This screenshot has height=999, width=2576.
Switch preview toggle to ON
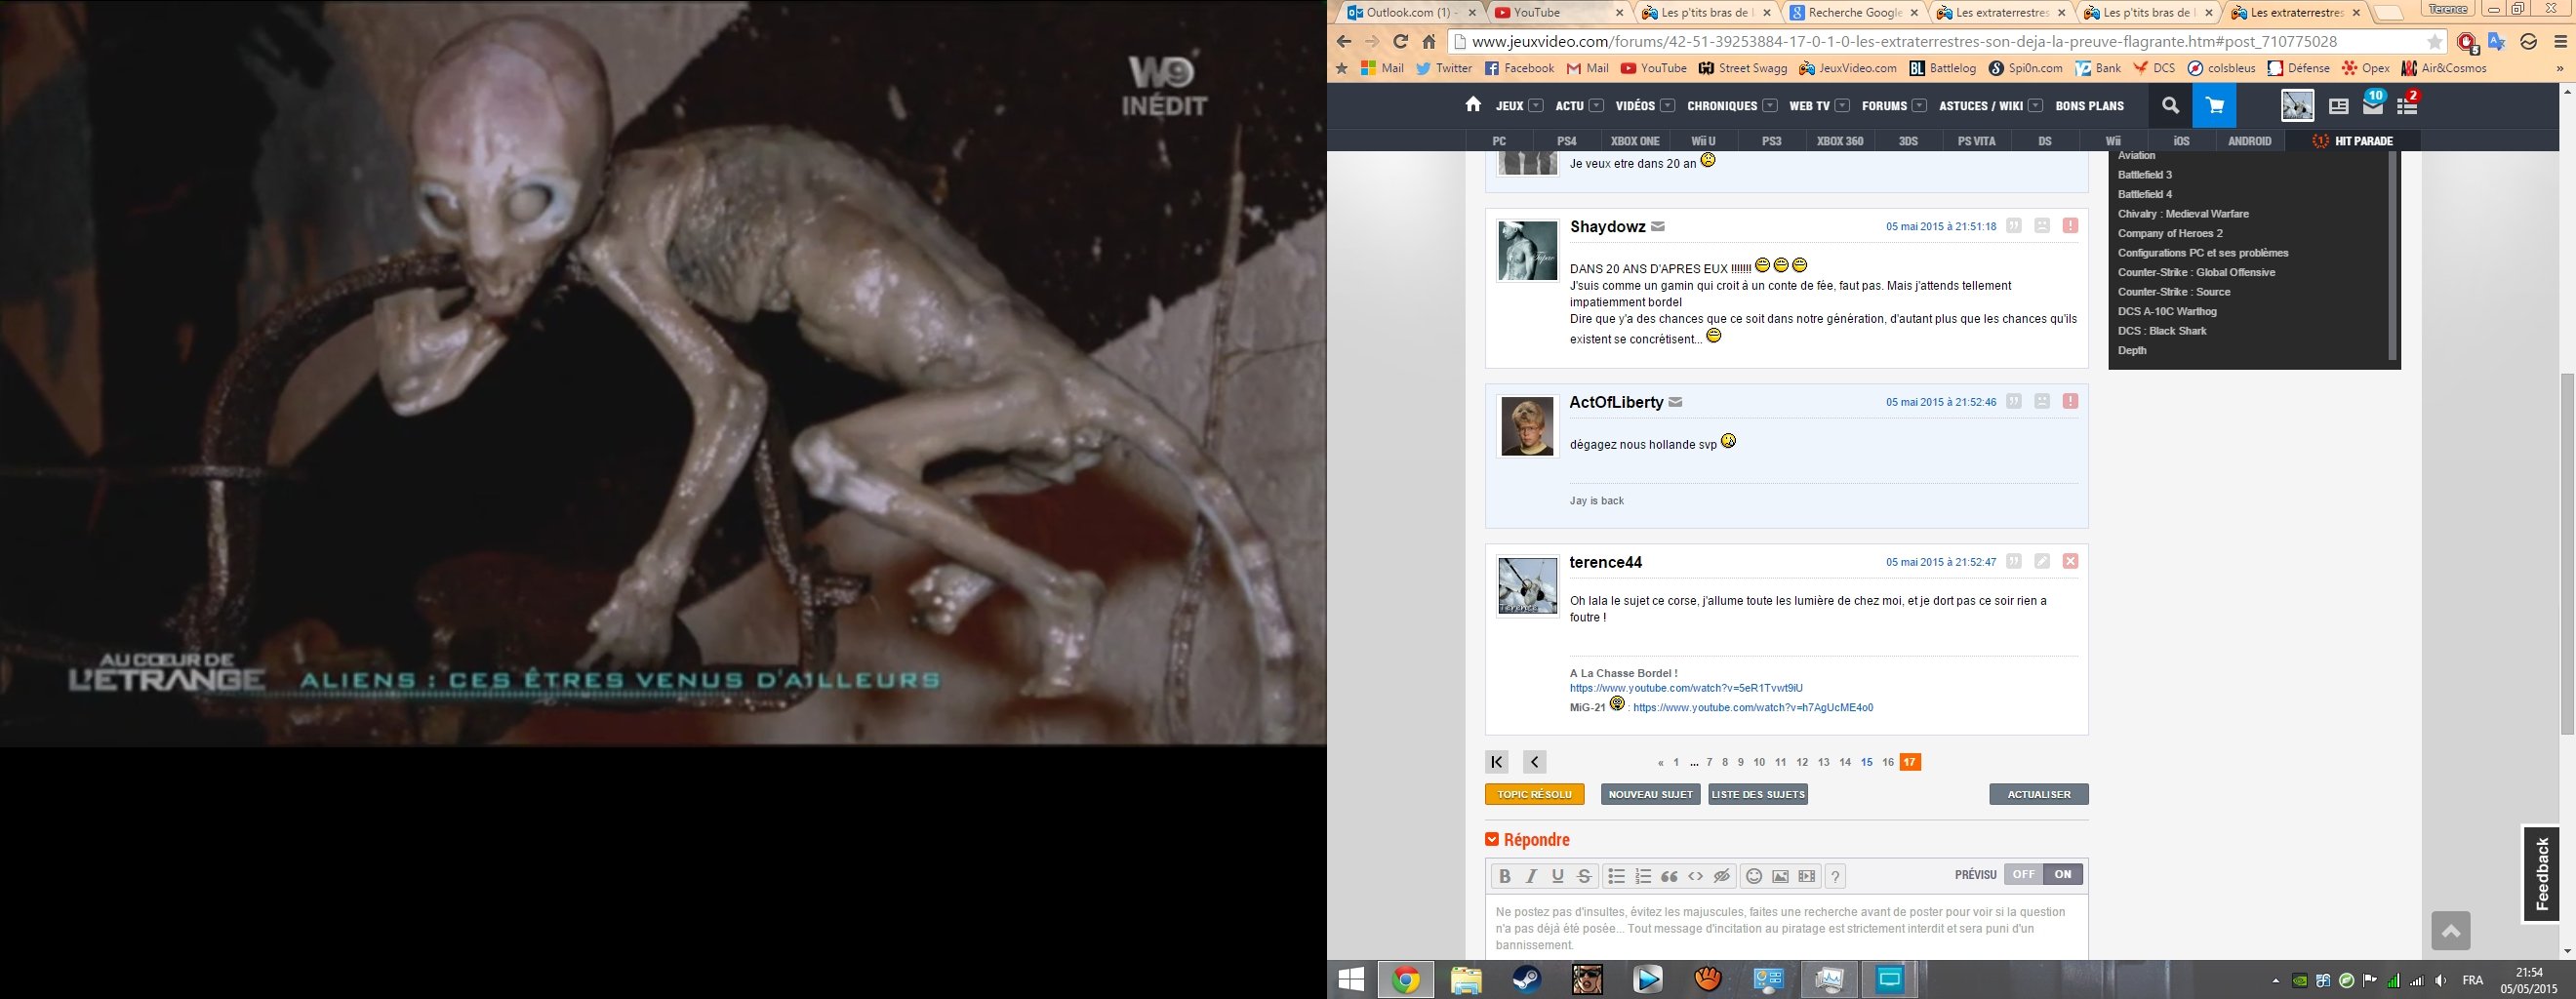pos(2063,874)
